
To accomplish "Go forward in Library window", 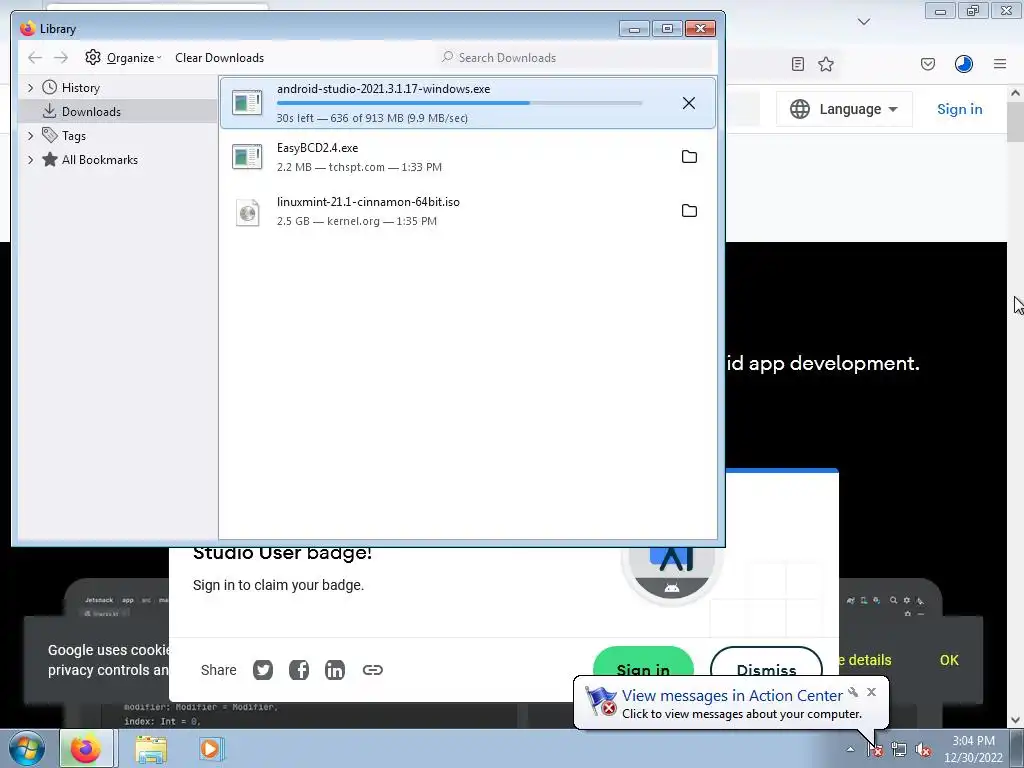I will pos(61,57).
